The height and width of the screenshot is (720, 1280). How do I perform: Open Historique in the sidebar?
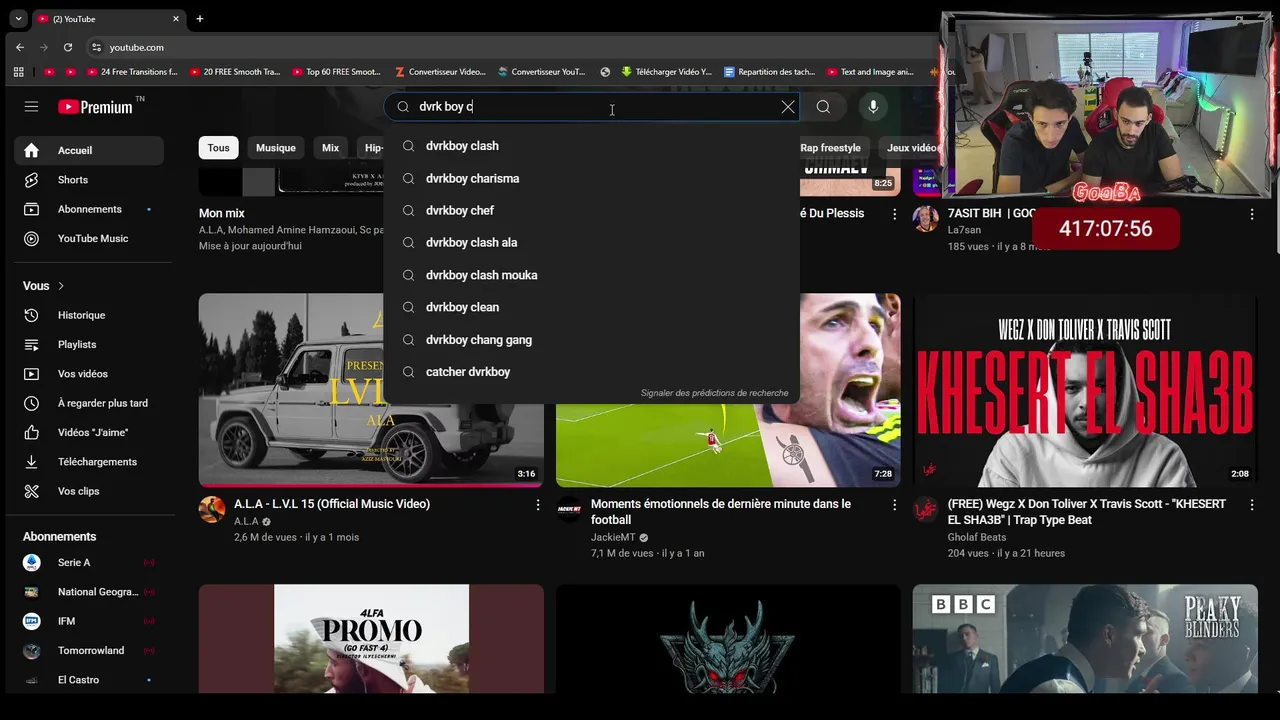pyautogui.click(x=89, y=315)
